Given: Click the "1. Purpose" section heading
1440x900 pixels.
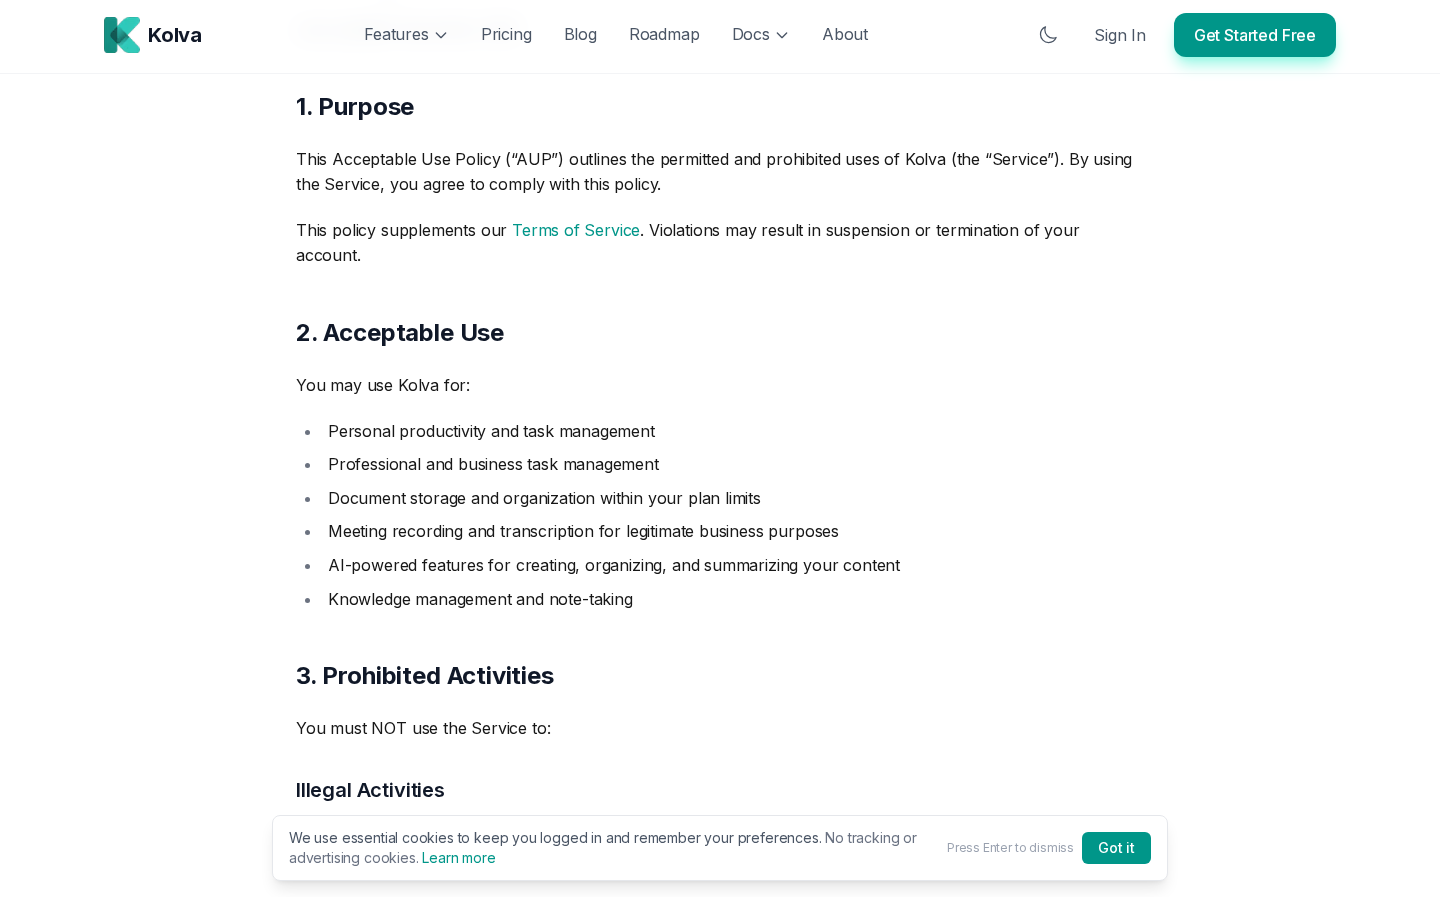Looking at the screenshot, I should (355, 107).
